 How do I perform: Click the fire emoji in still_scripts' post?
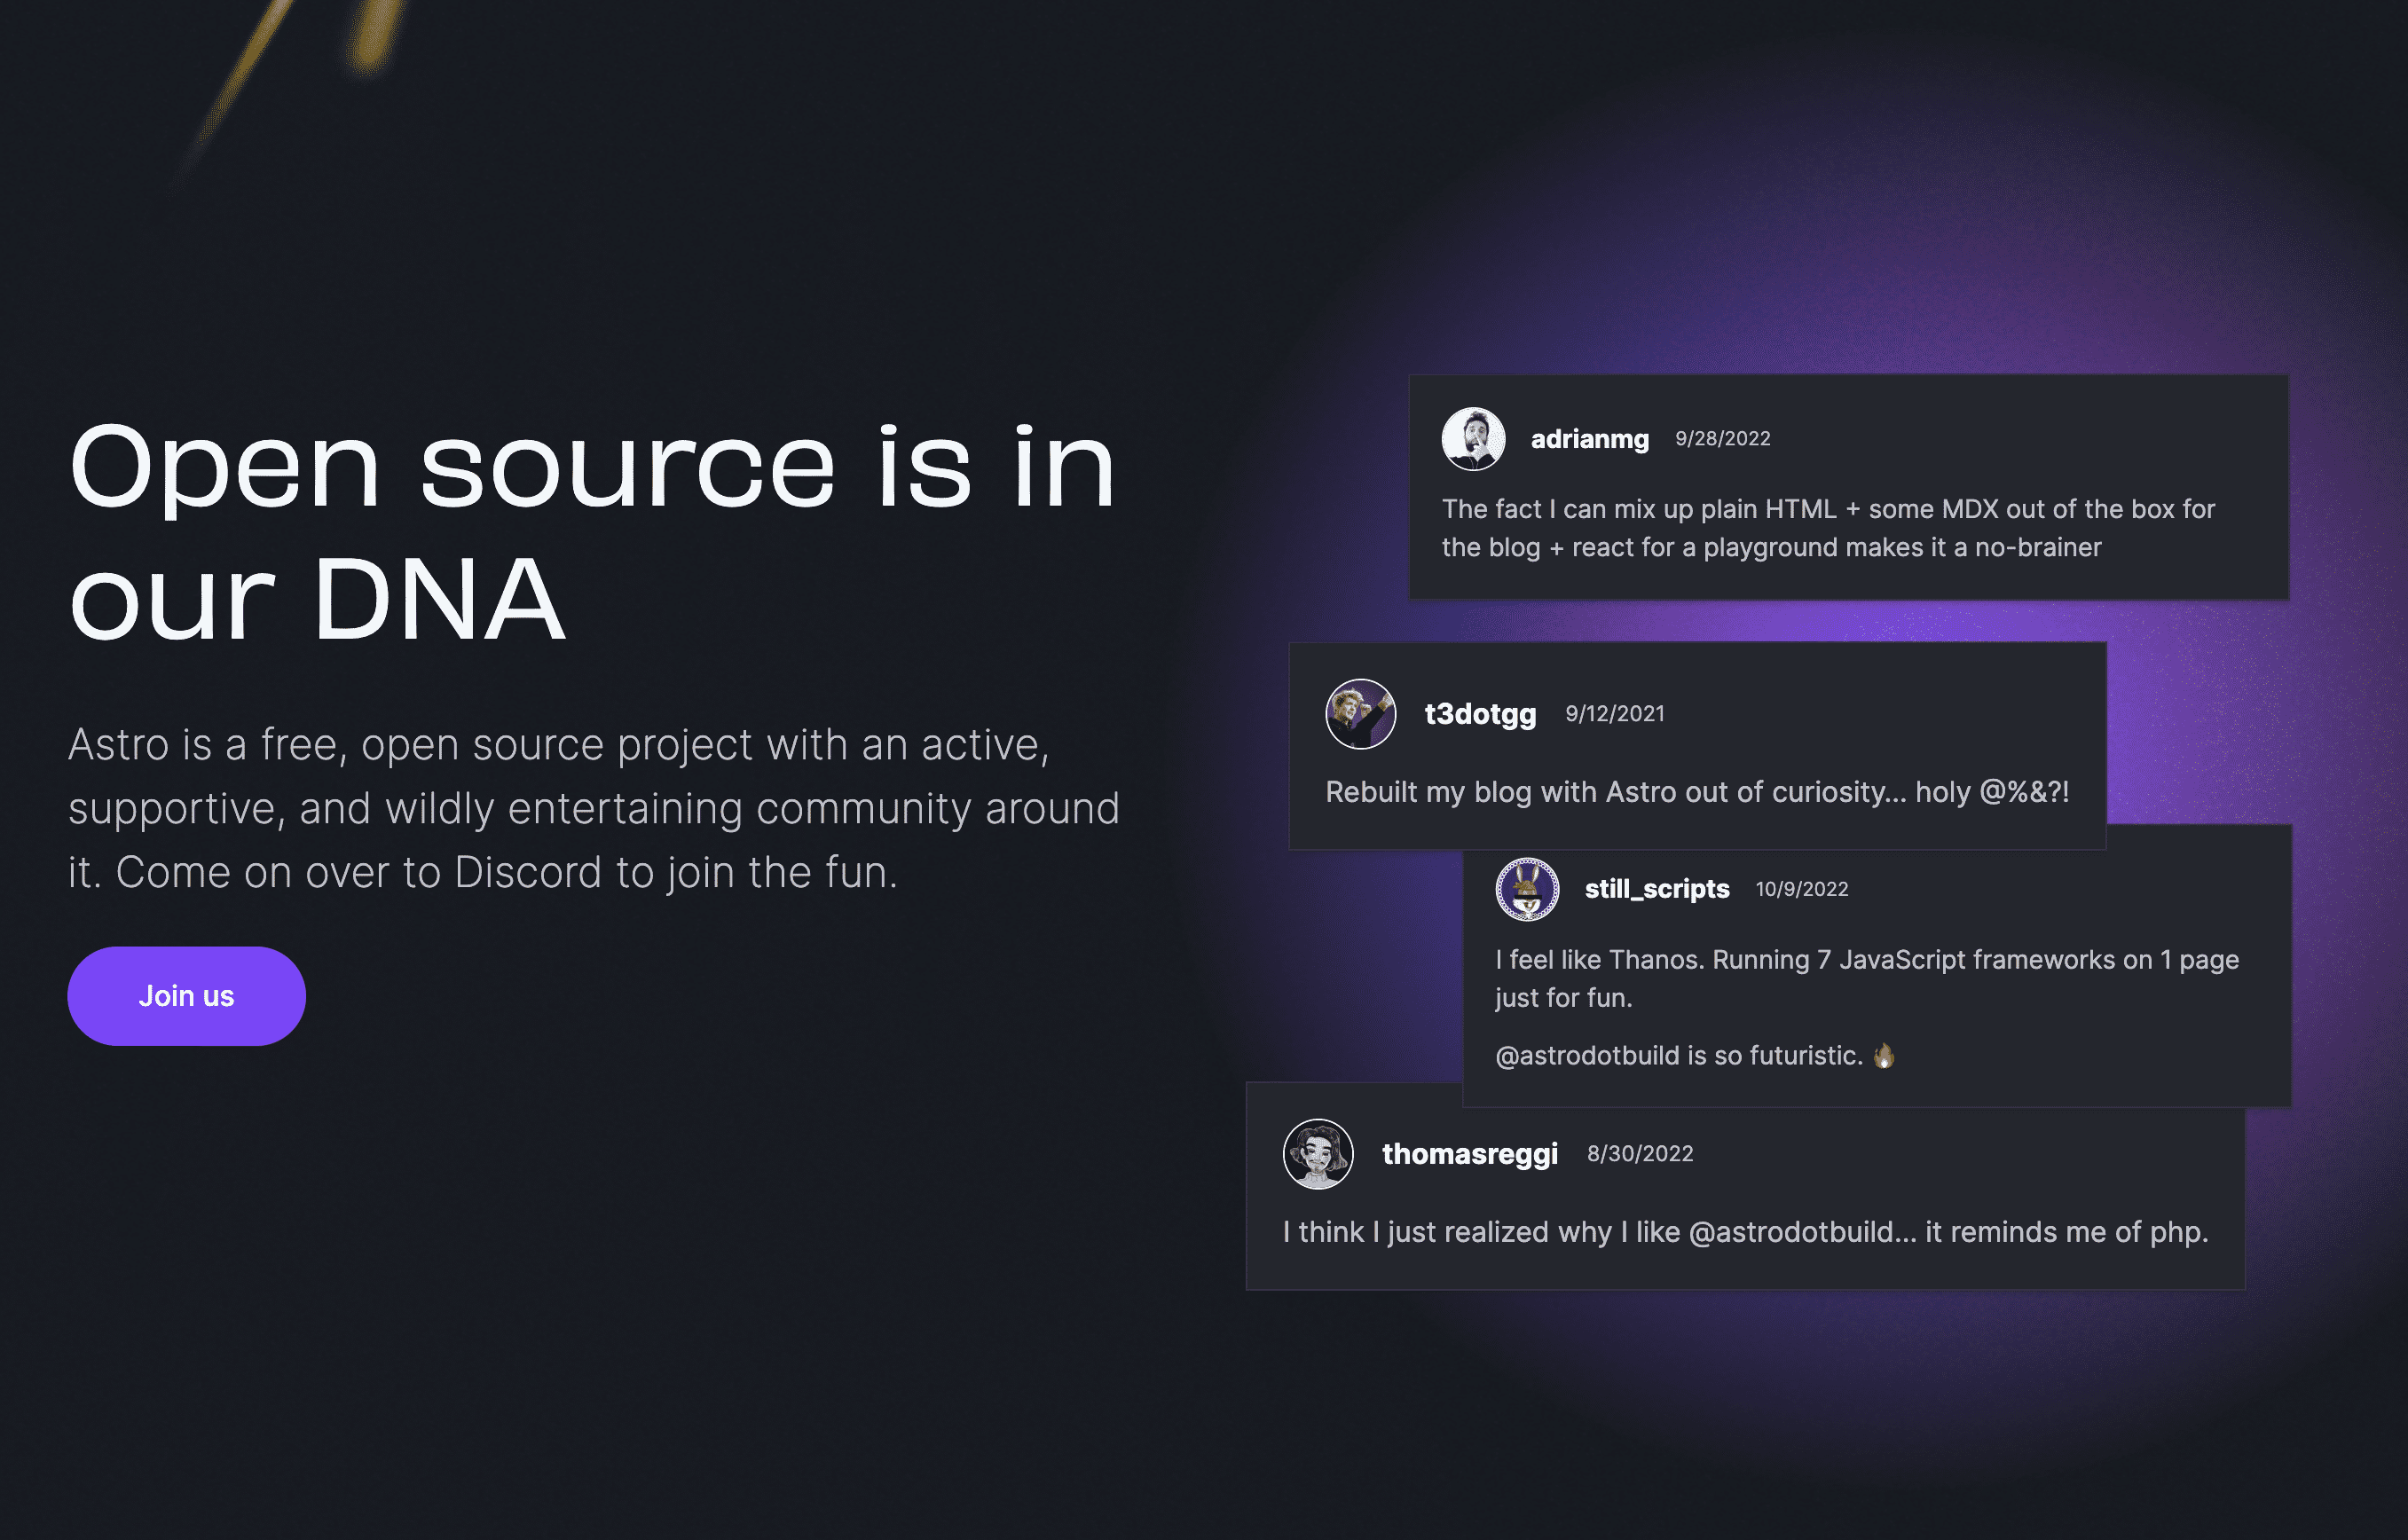click(x=1884, y=1056)
